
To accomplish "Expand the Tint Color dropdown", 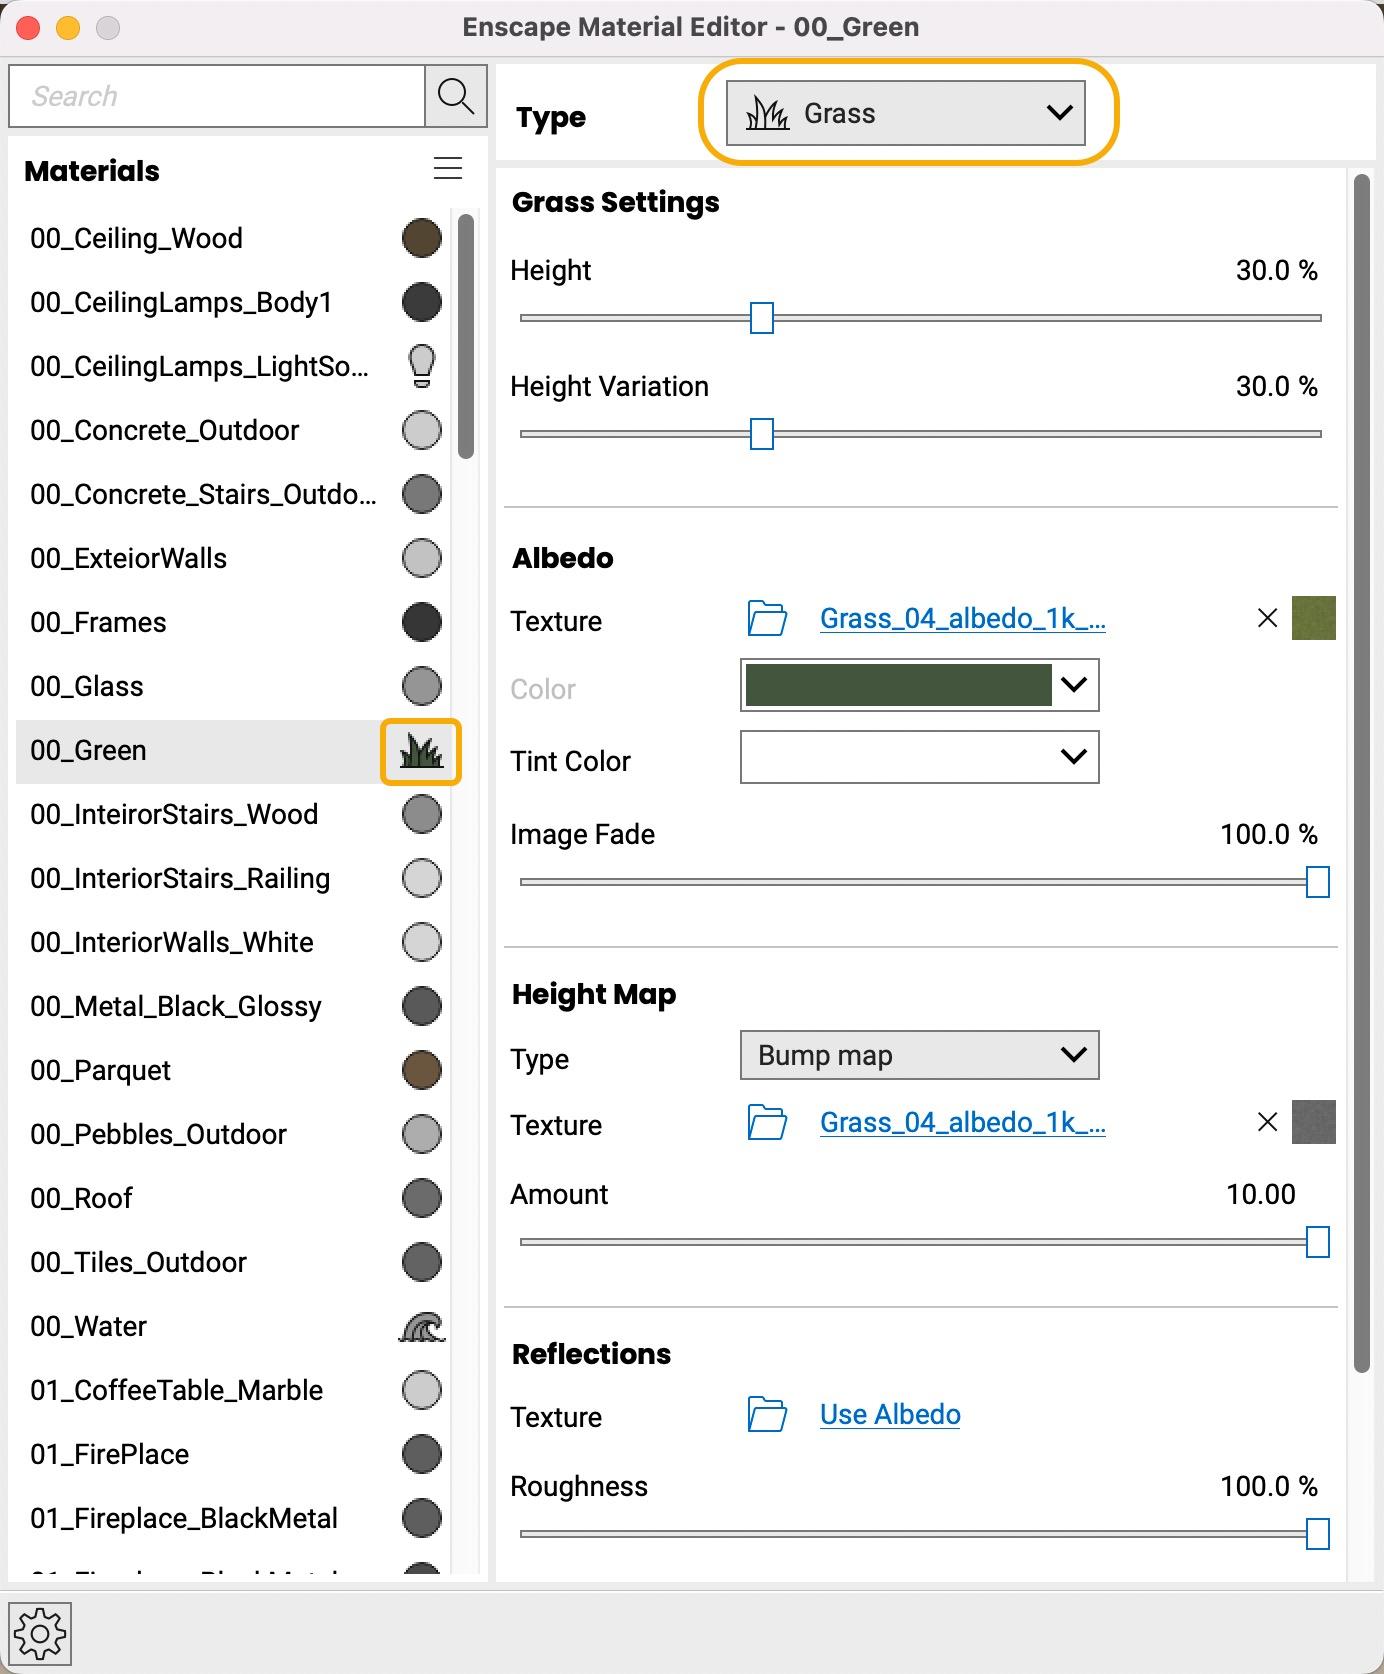I will (x=919, y=757).
